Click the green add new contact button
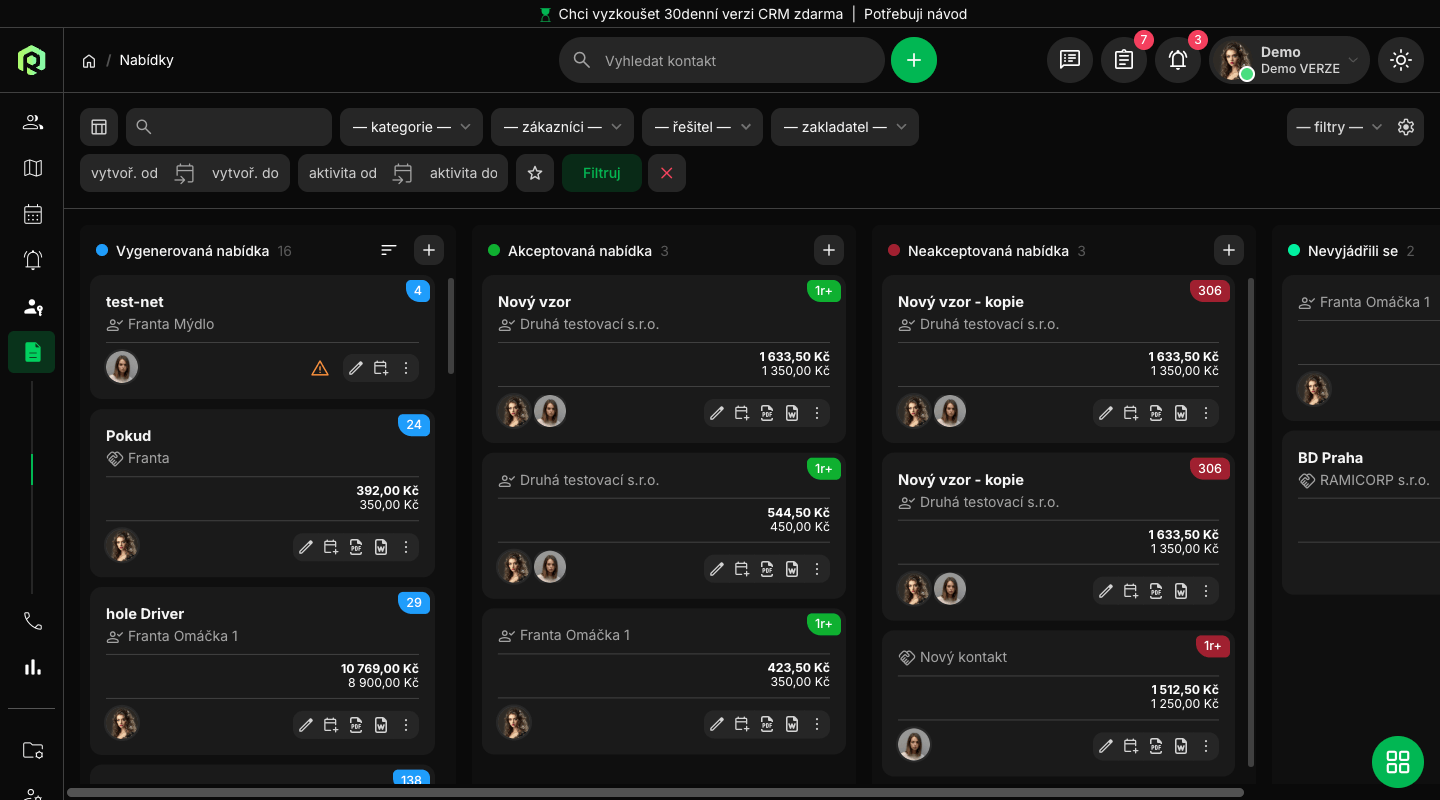 914,60
